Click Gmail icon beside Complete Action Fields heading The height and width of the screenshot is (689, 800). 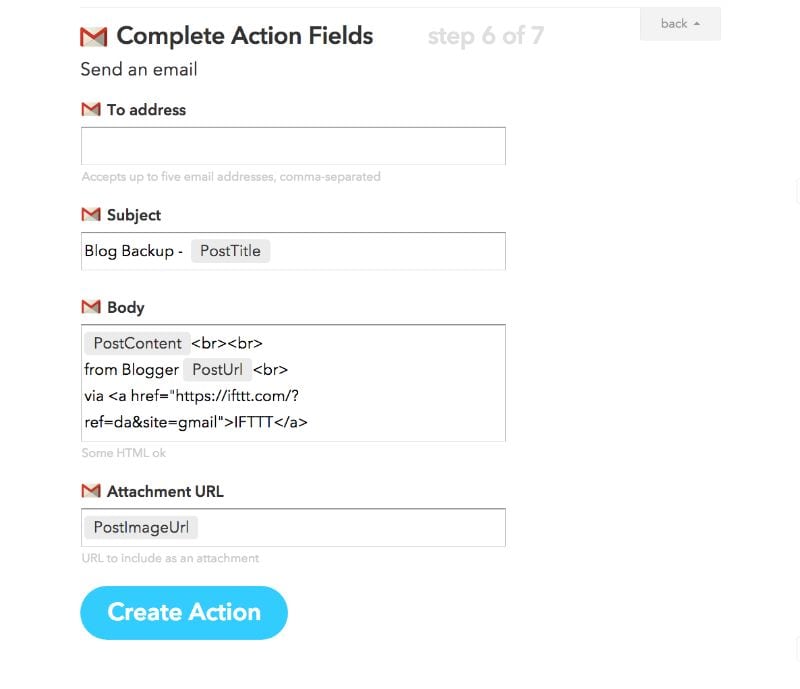[93, 37]
